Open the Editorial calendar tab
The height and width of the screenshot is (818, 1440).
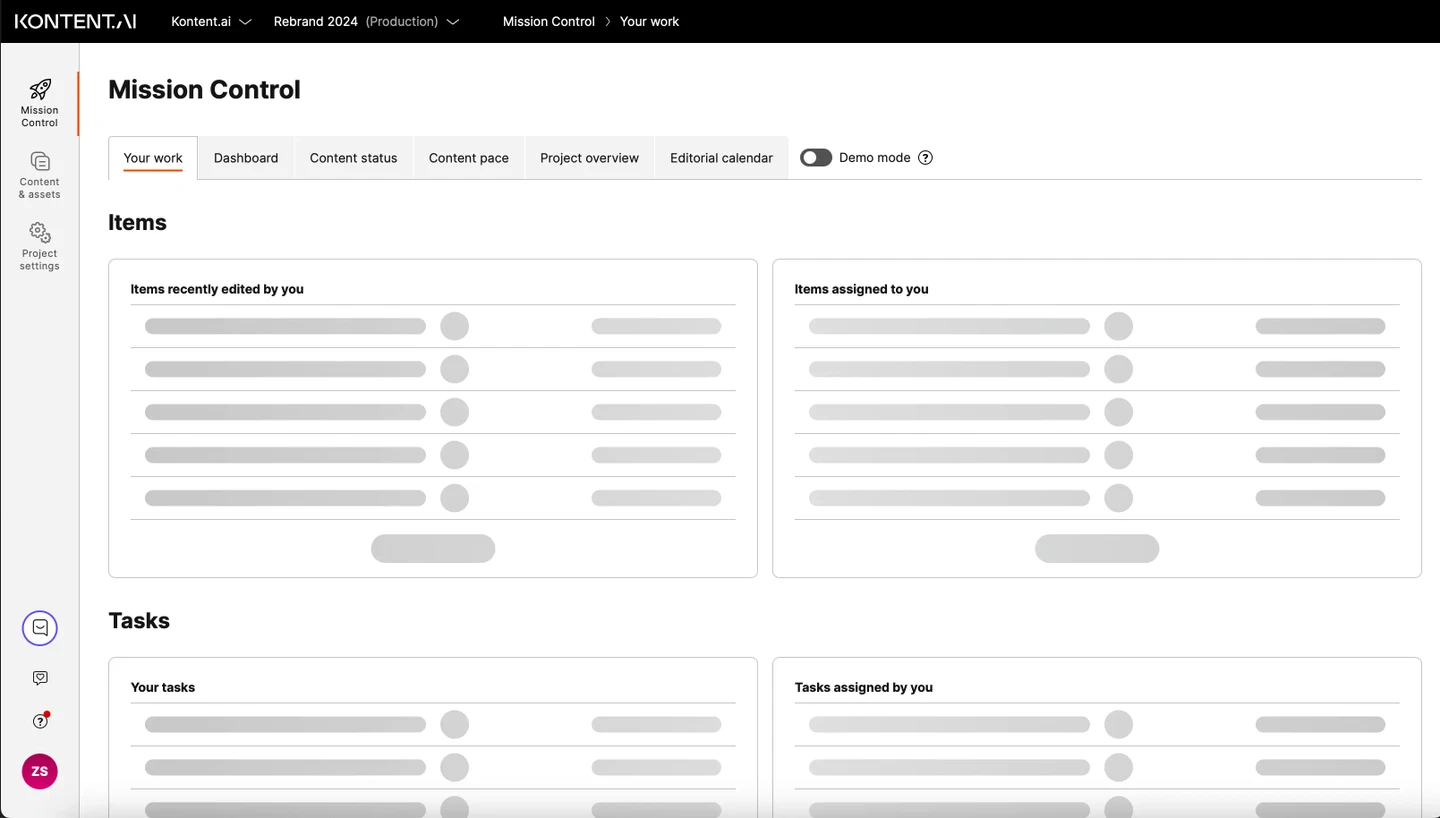tap(721, 158)
